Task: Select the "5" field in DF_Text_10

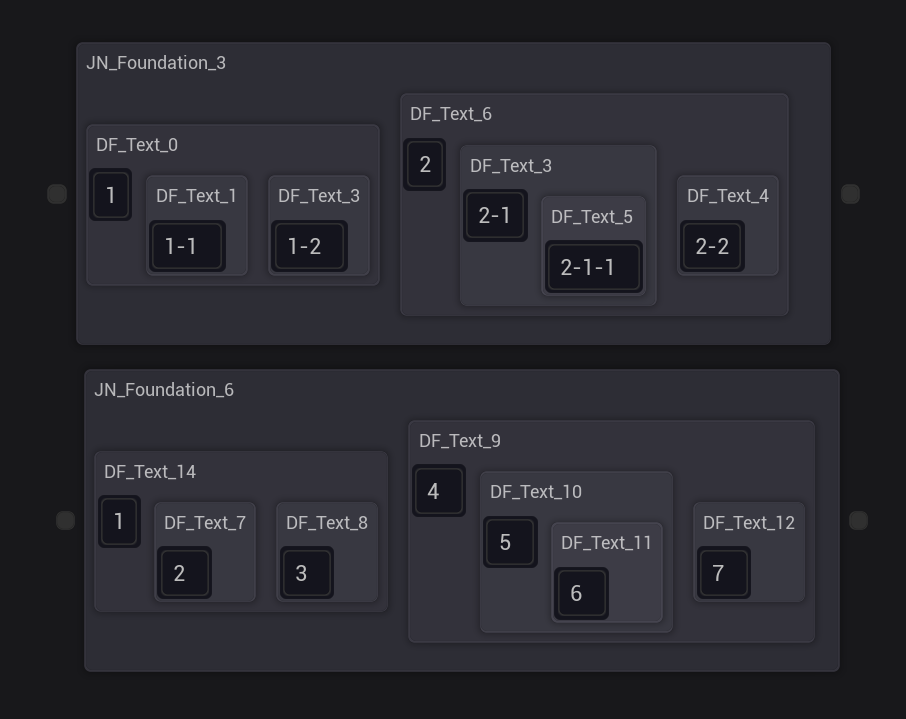Action: click(510, 542)
